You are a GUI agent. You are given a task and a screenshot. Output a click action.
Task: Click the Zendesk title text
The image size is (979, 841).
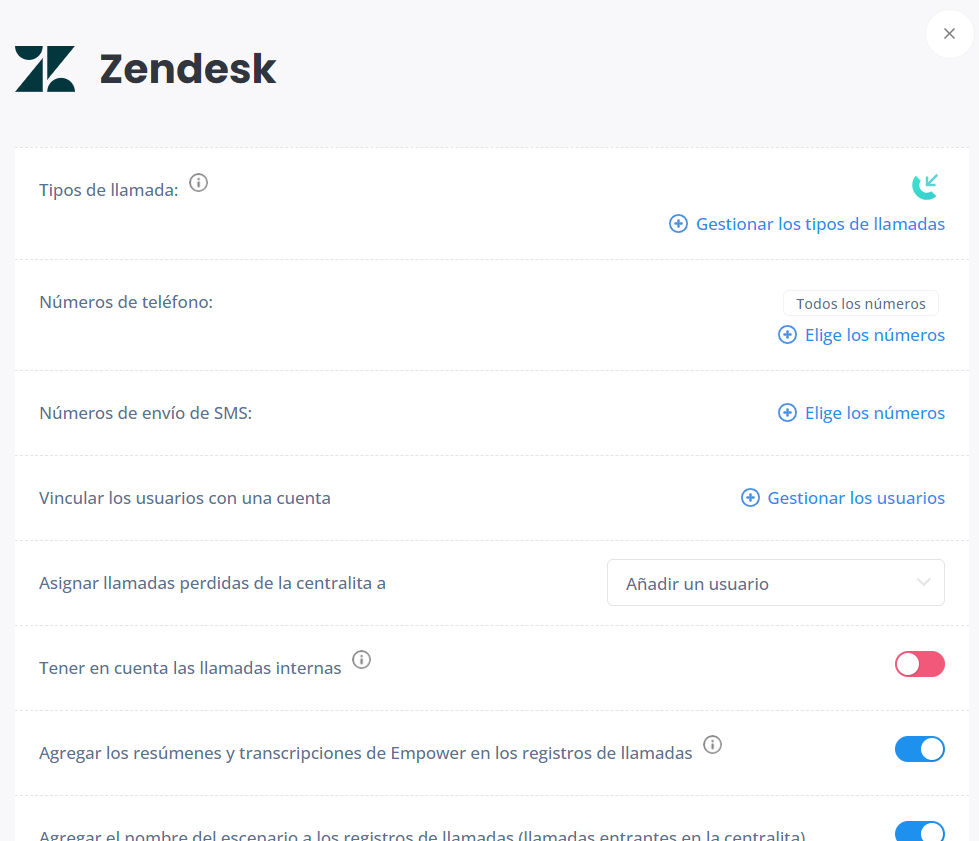pos(188,69)
